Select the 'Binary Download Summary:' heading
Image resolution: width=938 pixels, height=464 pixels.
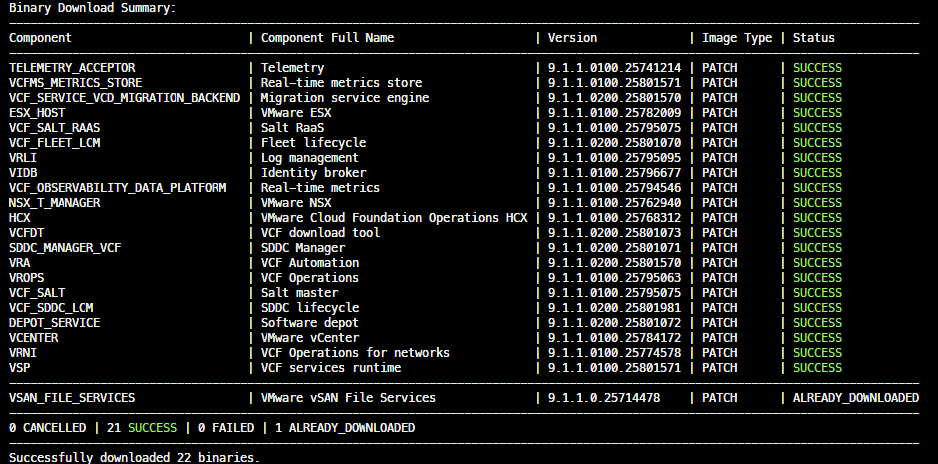(93, 8)
